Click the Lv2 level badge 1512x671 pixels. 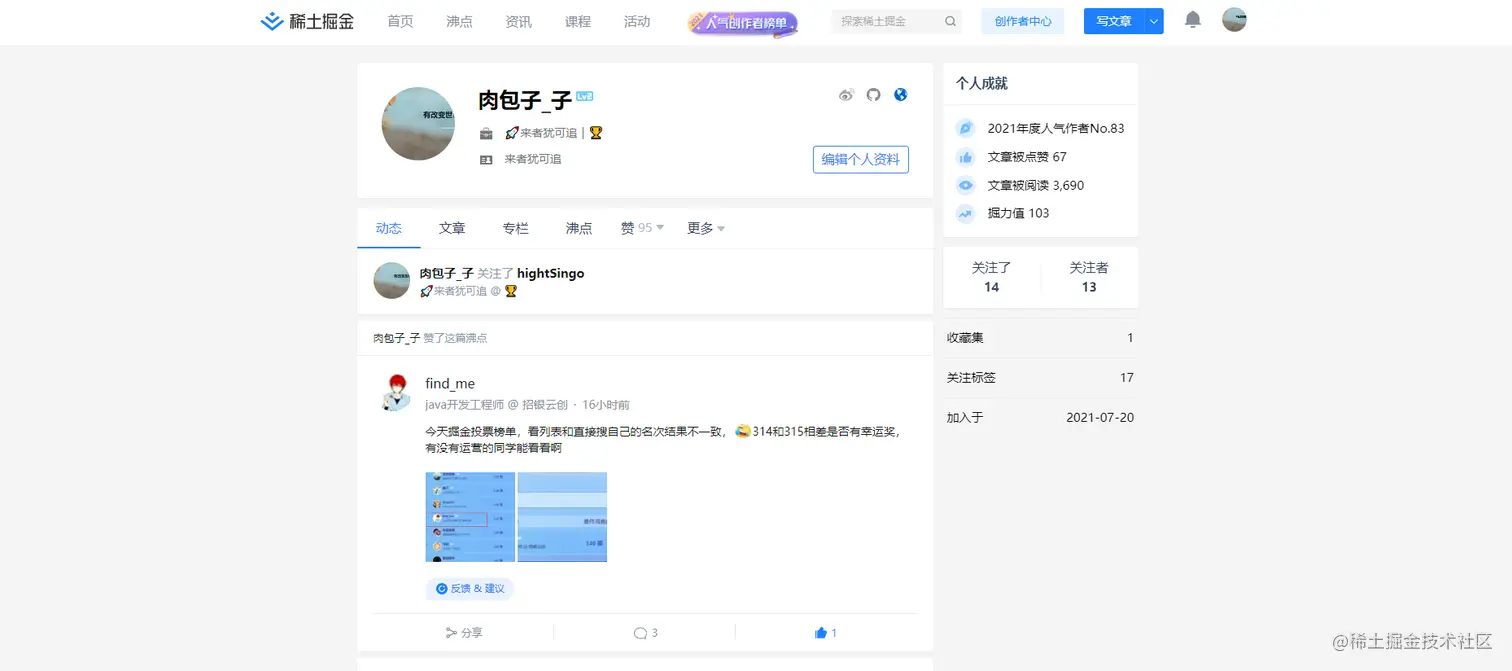[x=584, y=97]
